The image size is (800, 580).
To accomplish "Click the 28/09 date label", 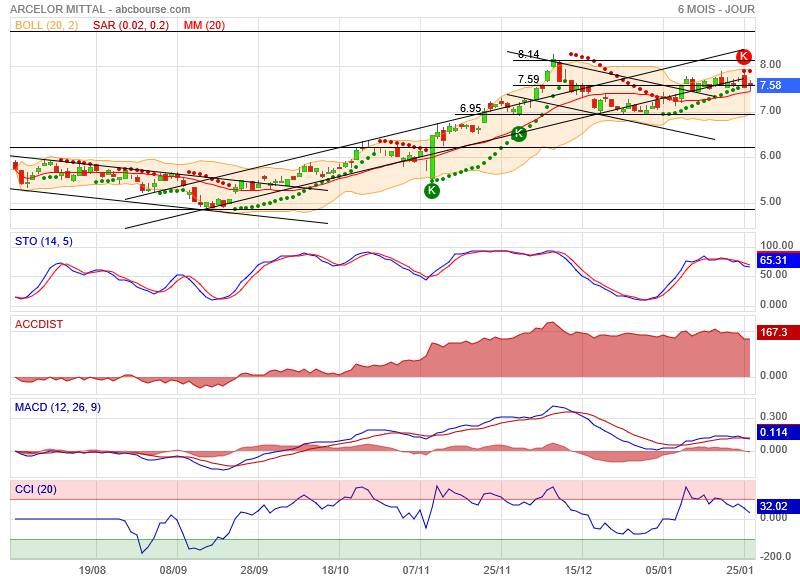I will pos(254,570).
